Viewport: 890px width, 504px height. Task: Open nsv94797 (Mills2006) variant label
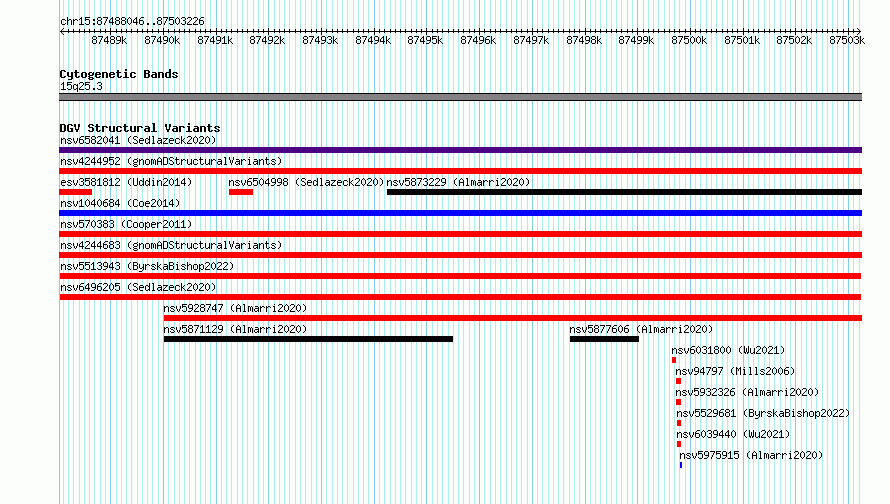pyautogui.click(x=735, y=371)
